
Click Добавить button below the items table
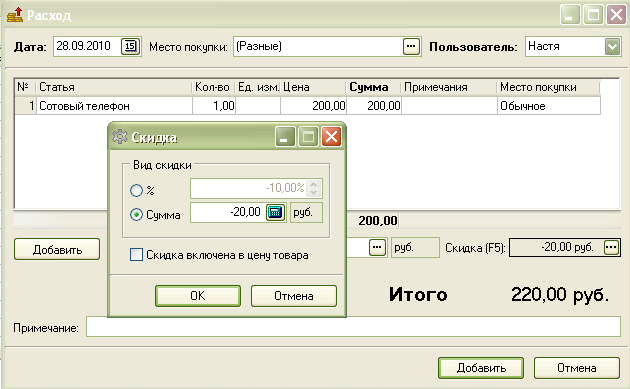pos(57,249)
